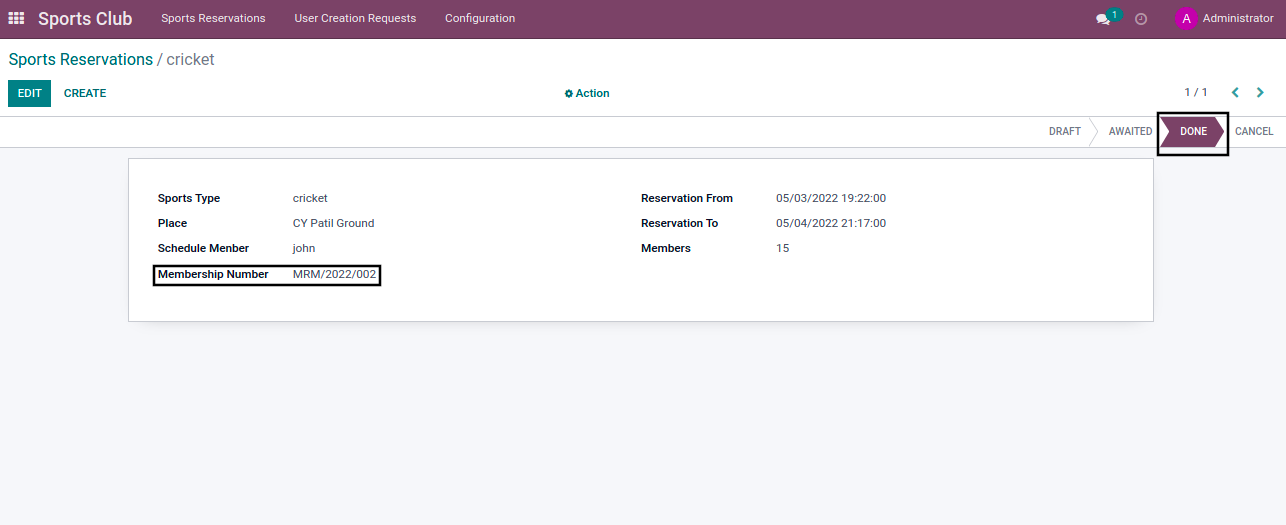The width and height of the screenshot is (1286, 525).
Task: Click the Reservation To label
Action: click(680, 223)
